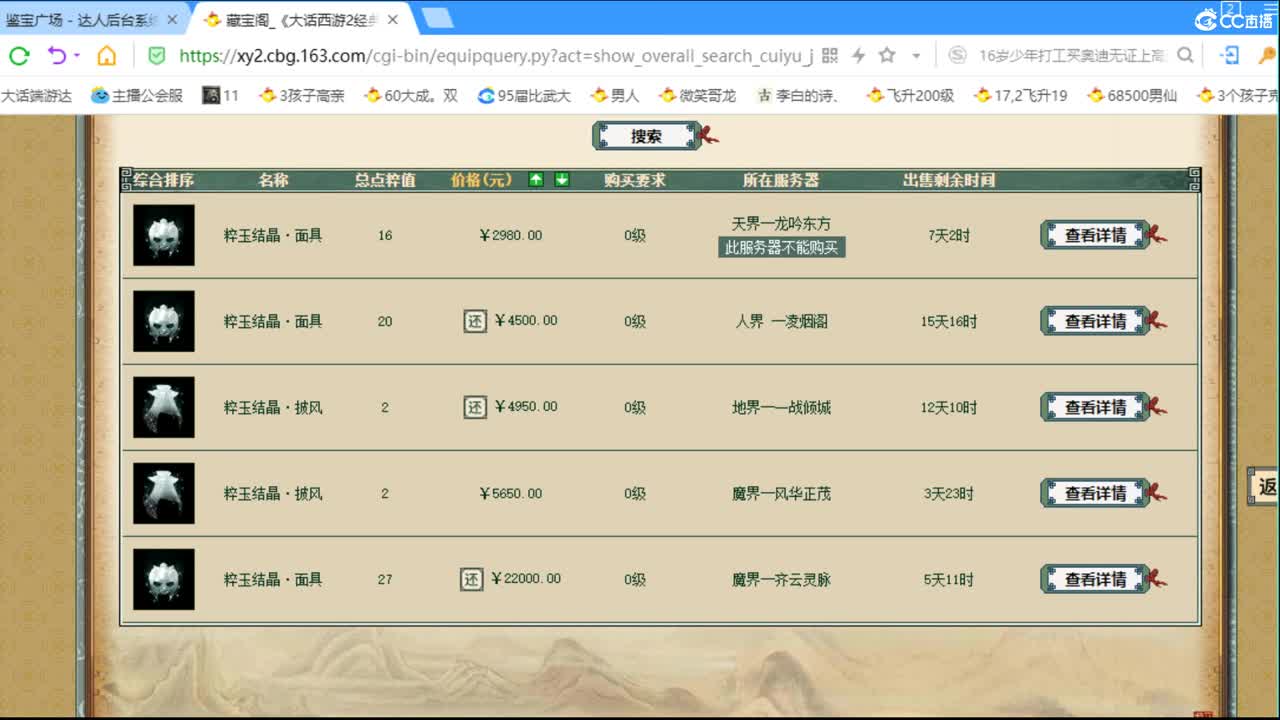
Task: Click 查看详情 for the 天界一龙吟东方 row
Action: tap(1095, 235)
